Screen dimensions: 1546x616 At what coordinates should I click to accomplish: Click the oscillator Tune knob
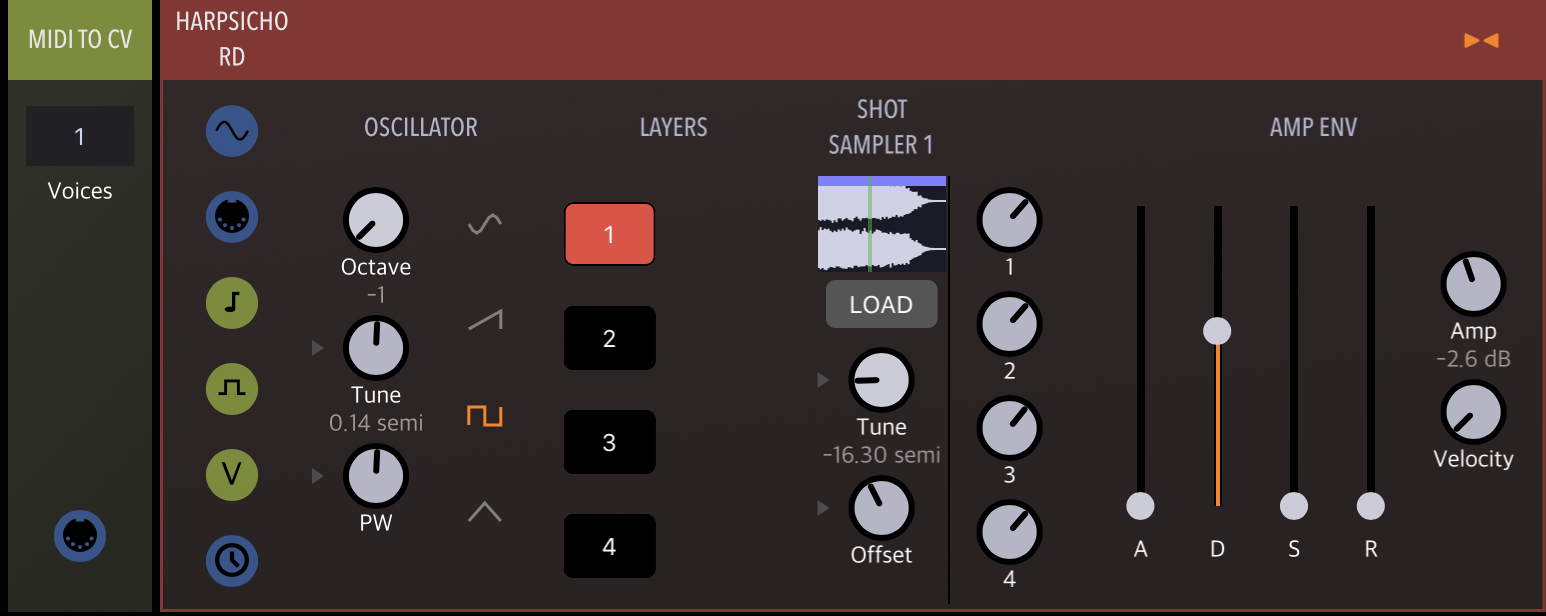pyautogui.click(x=376, y=348)
